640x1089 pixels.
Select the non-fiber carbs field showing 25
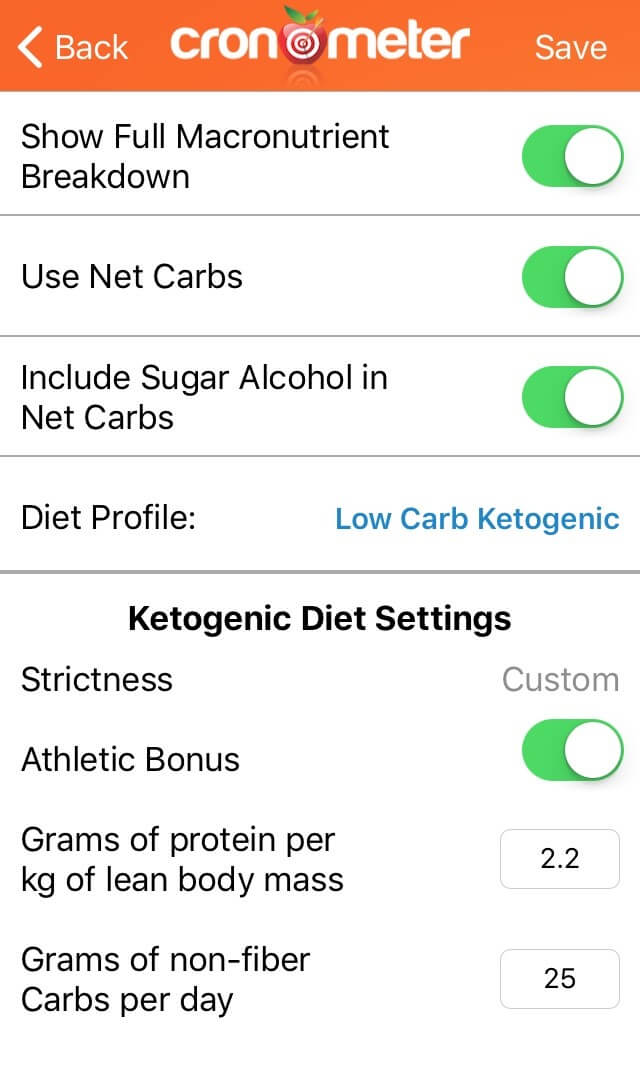[x=559, y=979]
